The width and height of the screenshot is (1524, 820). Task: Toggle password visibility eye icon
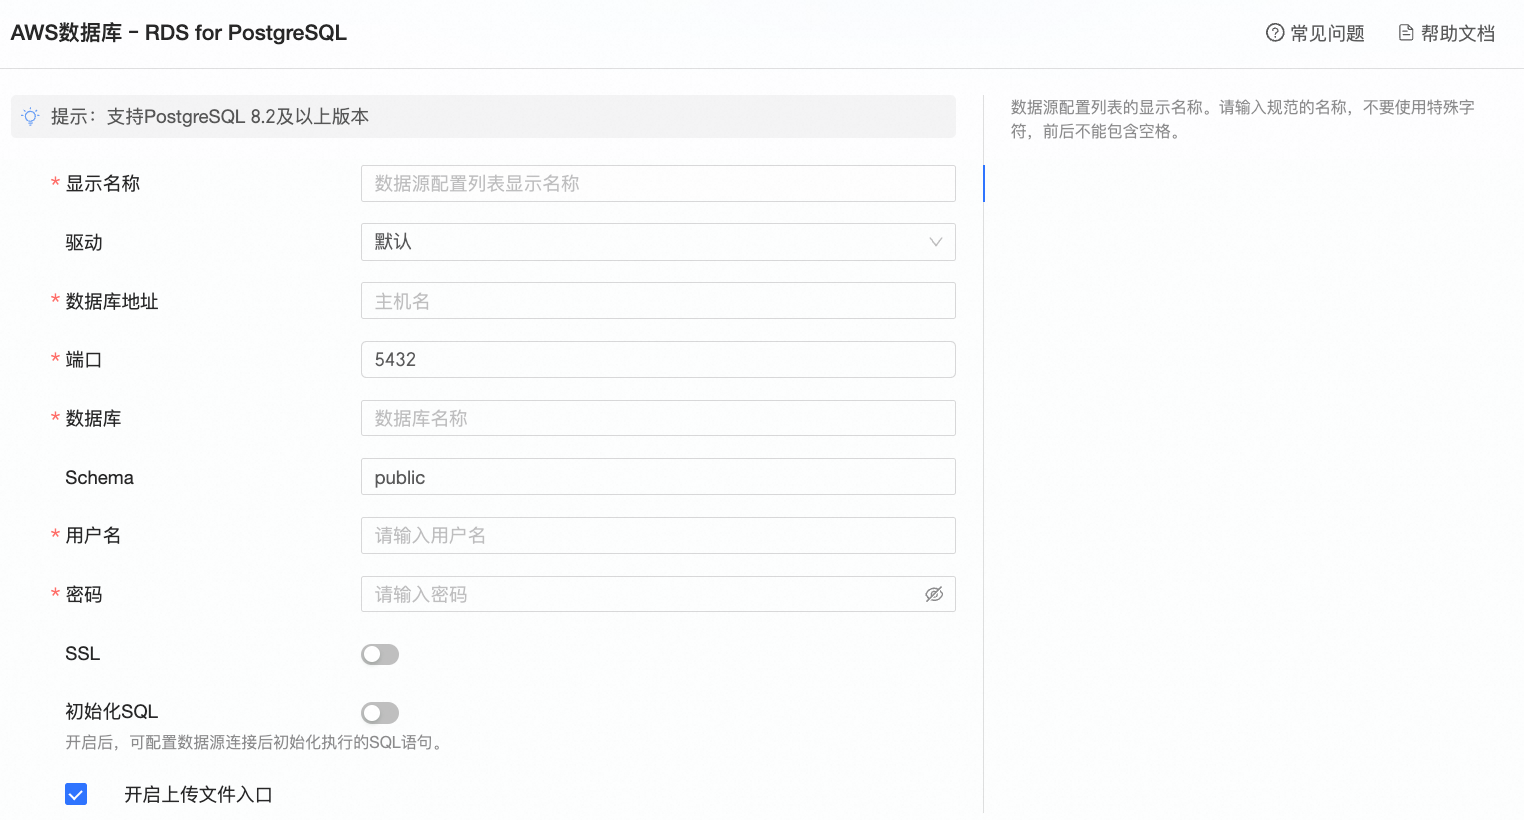(934, 594)
